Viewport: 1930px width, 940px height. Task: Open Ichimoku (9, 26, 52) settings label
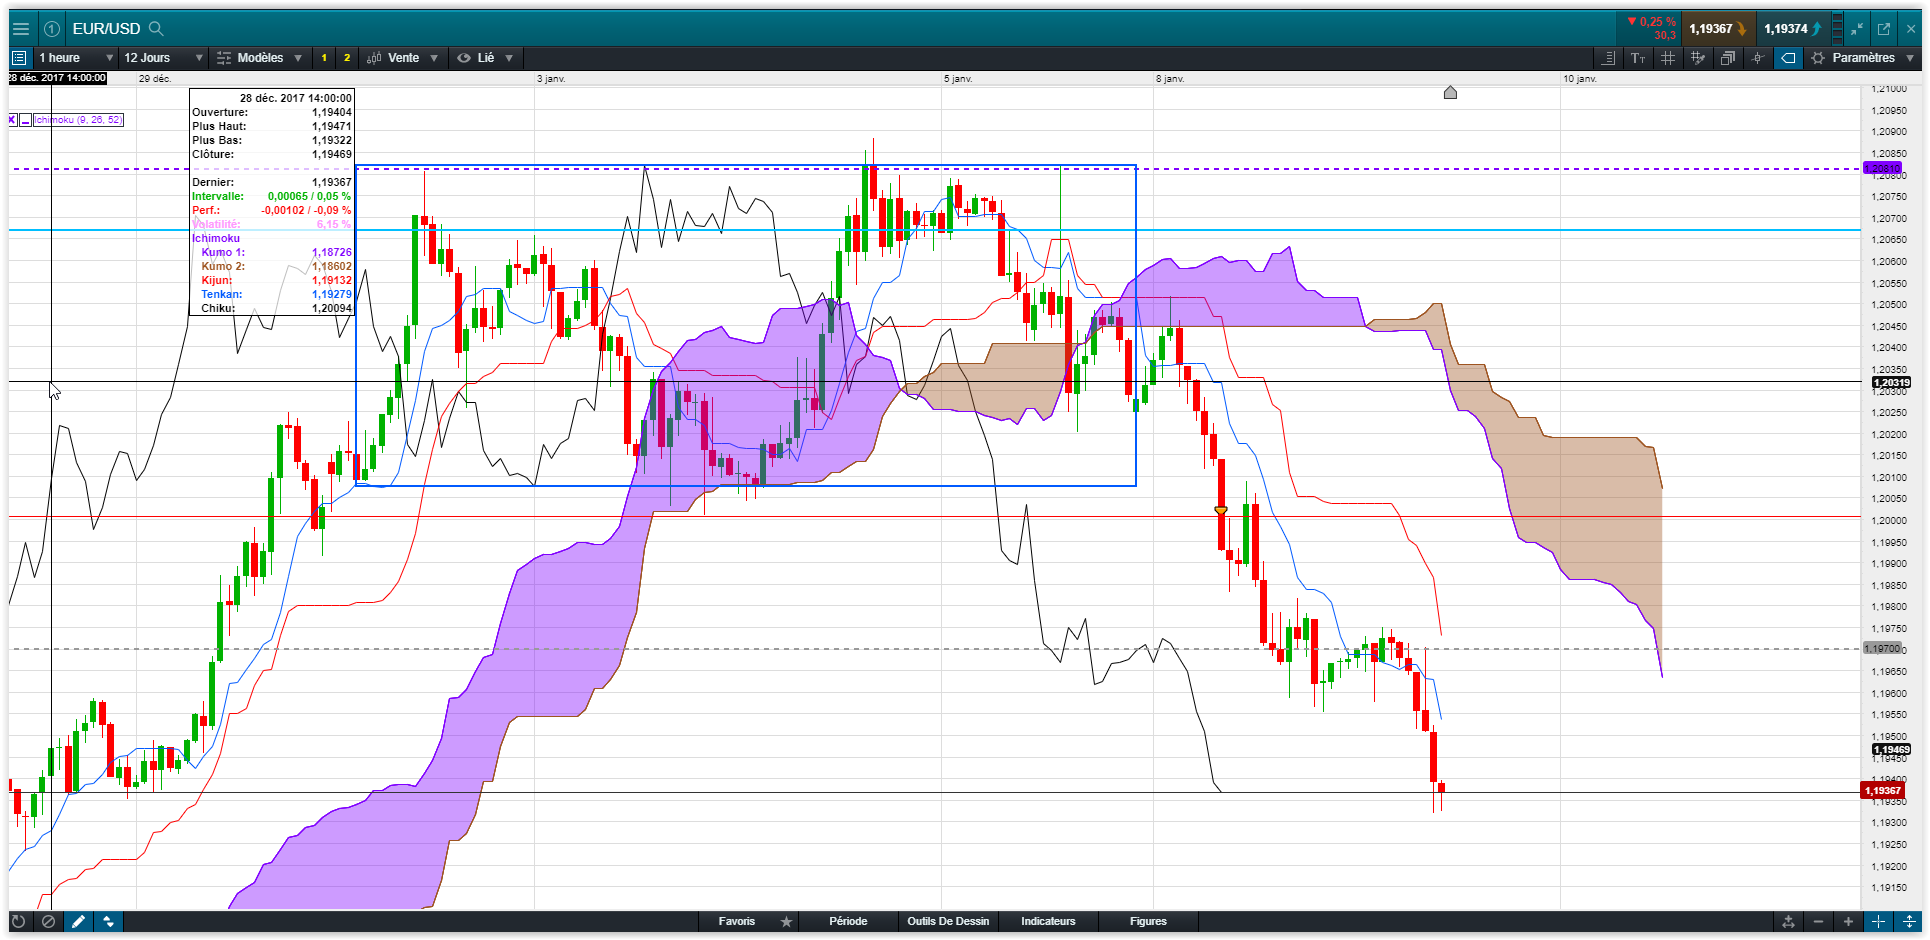[78, 120]
